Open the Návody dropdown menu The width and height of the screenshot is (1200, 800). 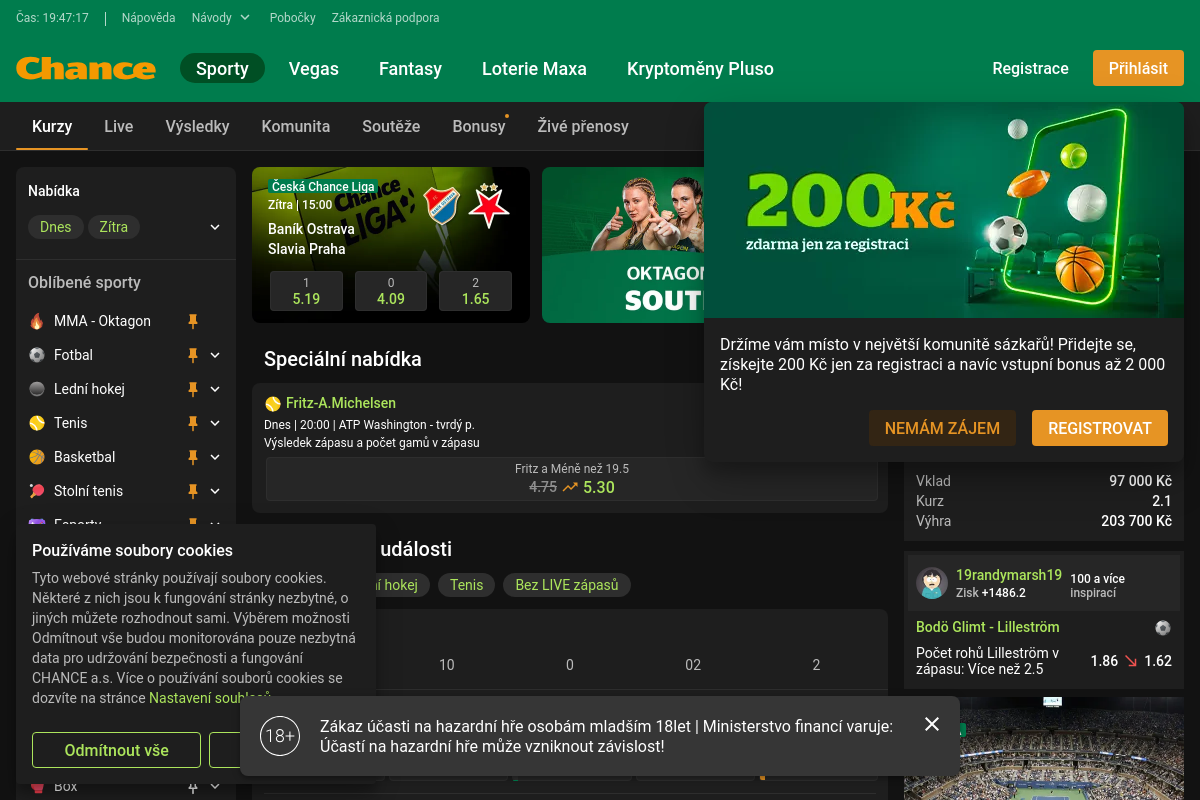221,18
